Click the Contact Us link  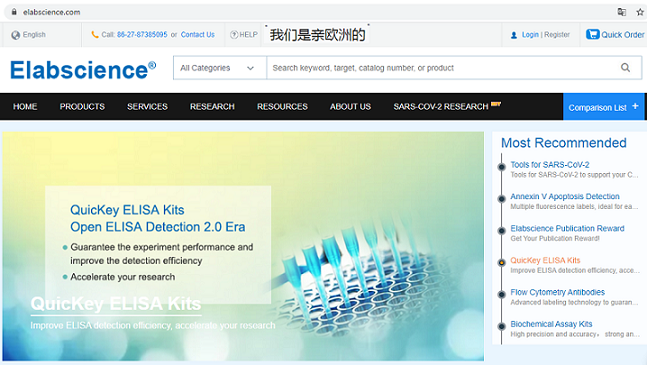coord(198,35)
